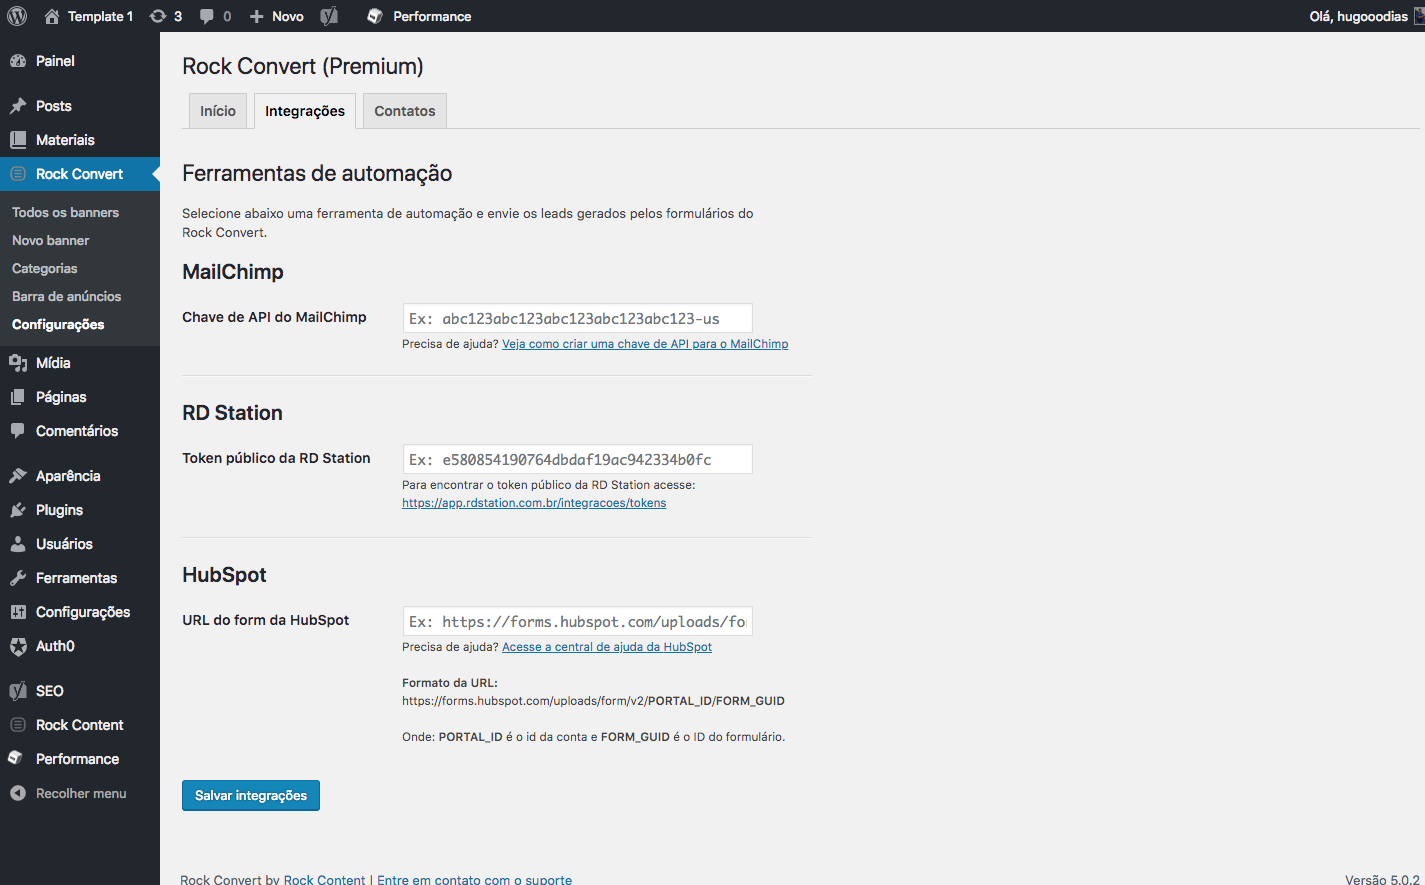Open Plugins menu label in sidebar
This screenshot has height=885, width=1425.
pyautogui.click(x=59, y=510)
